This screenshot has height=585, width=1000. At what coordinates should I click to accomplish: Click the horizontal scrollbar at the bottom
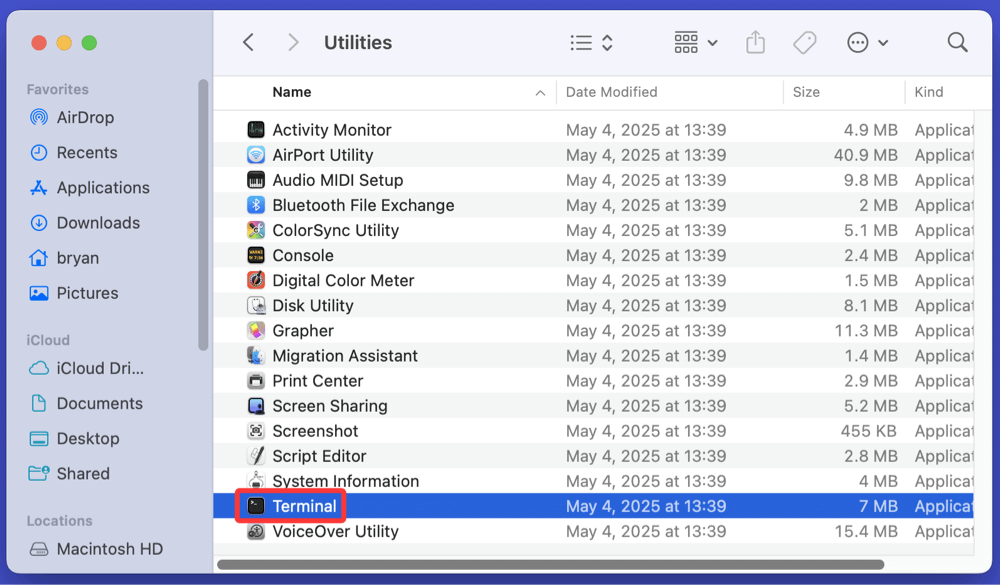(x=550, y=565)
